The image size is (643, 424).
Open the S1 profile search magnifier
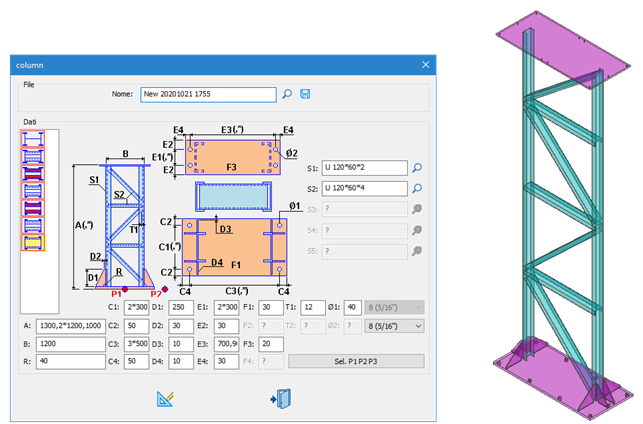(x=417, y=168)
